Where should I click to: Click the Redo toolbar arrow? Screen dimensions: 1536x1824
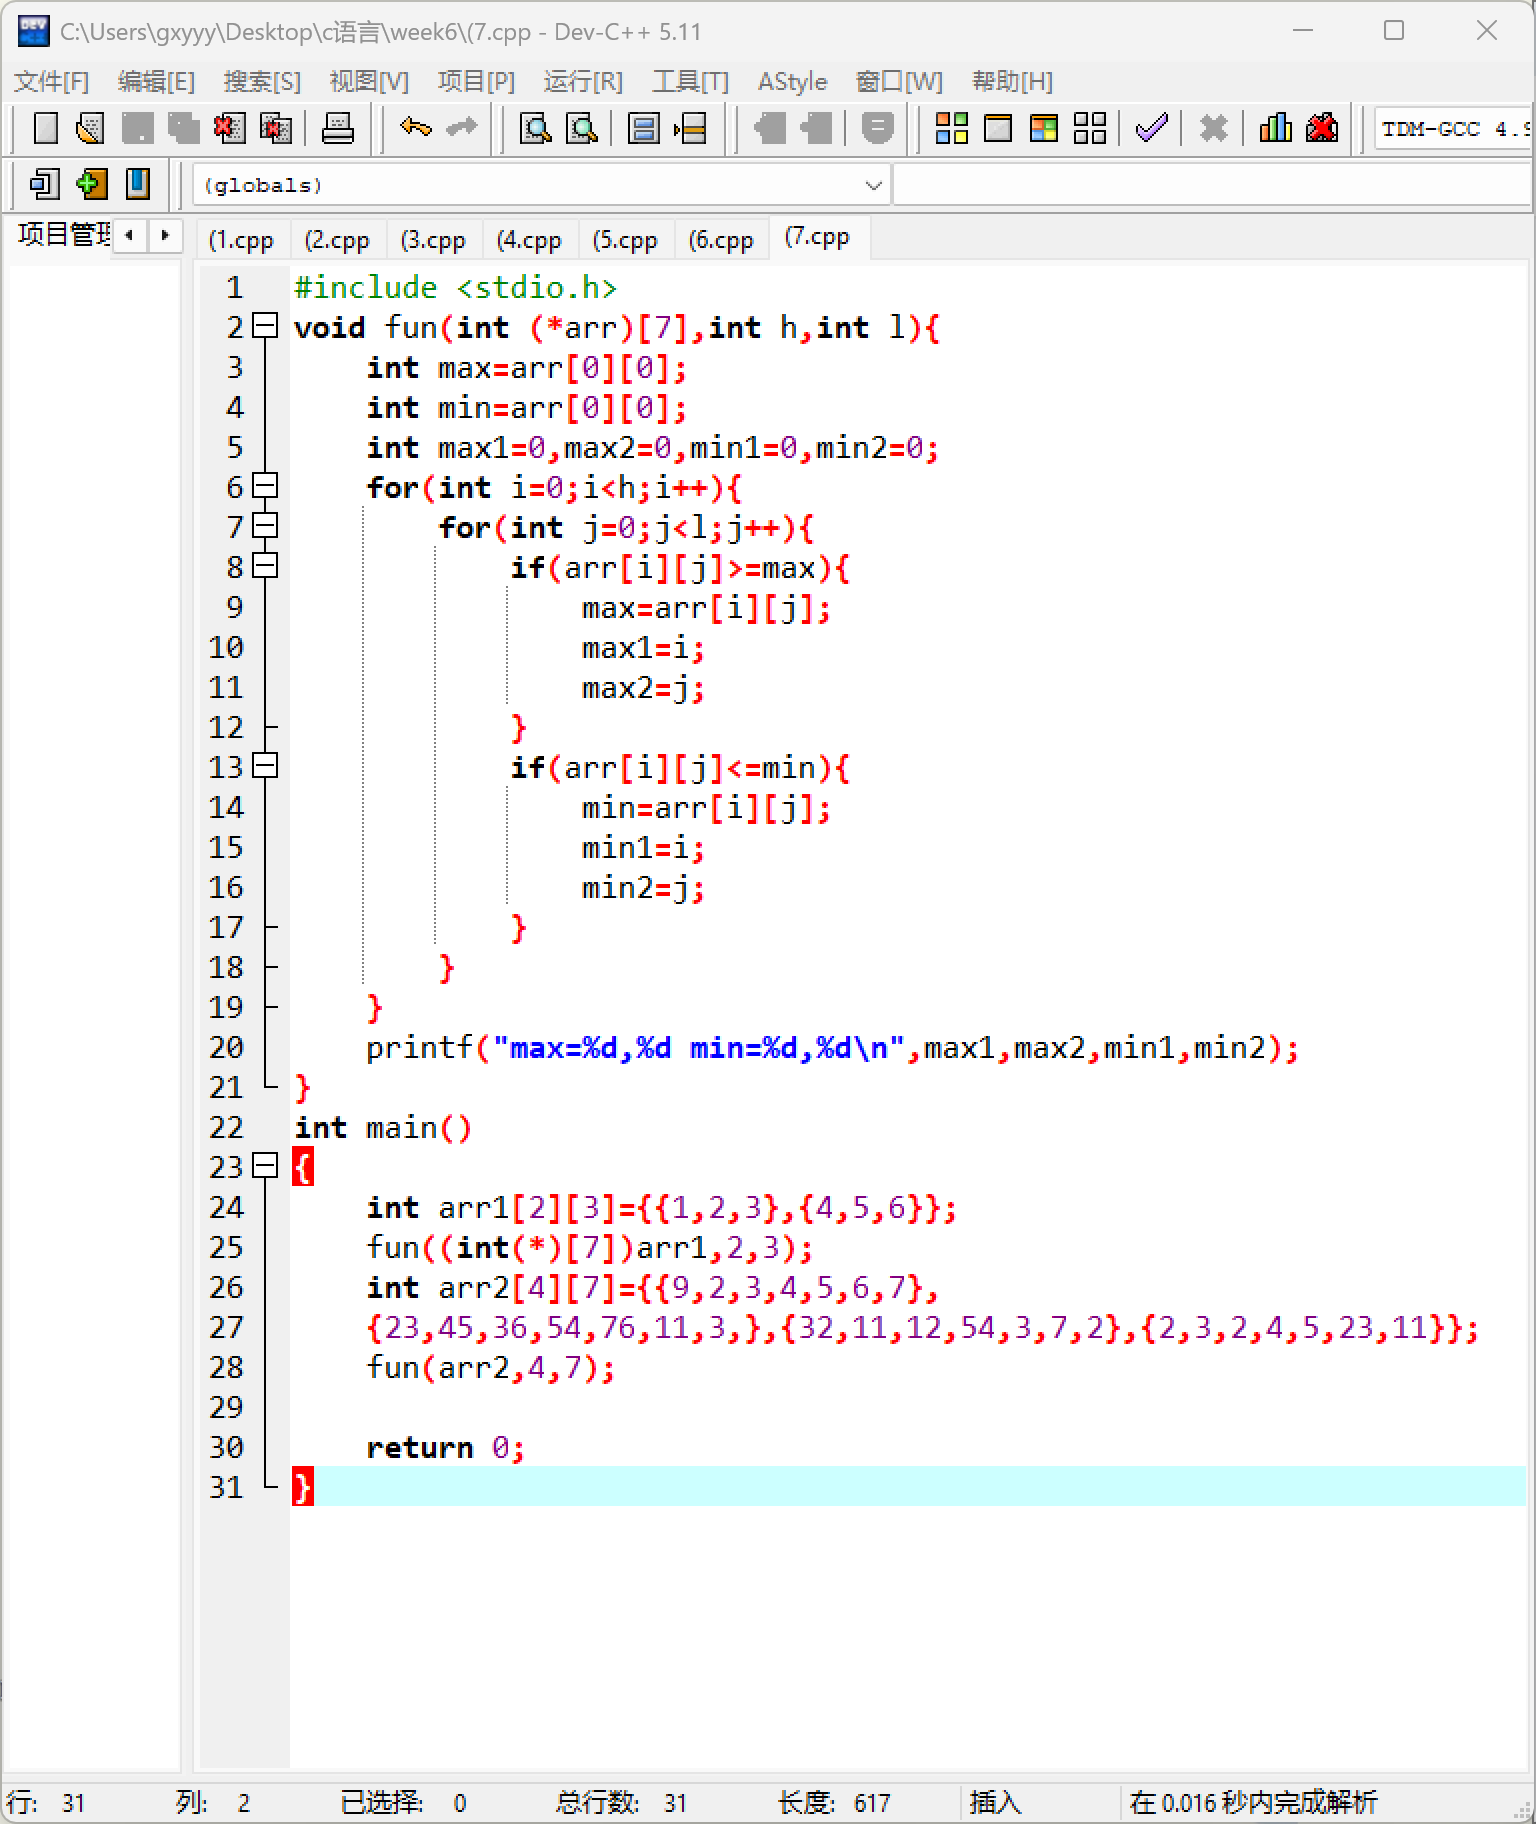(461, 128)
